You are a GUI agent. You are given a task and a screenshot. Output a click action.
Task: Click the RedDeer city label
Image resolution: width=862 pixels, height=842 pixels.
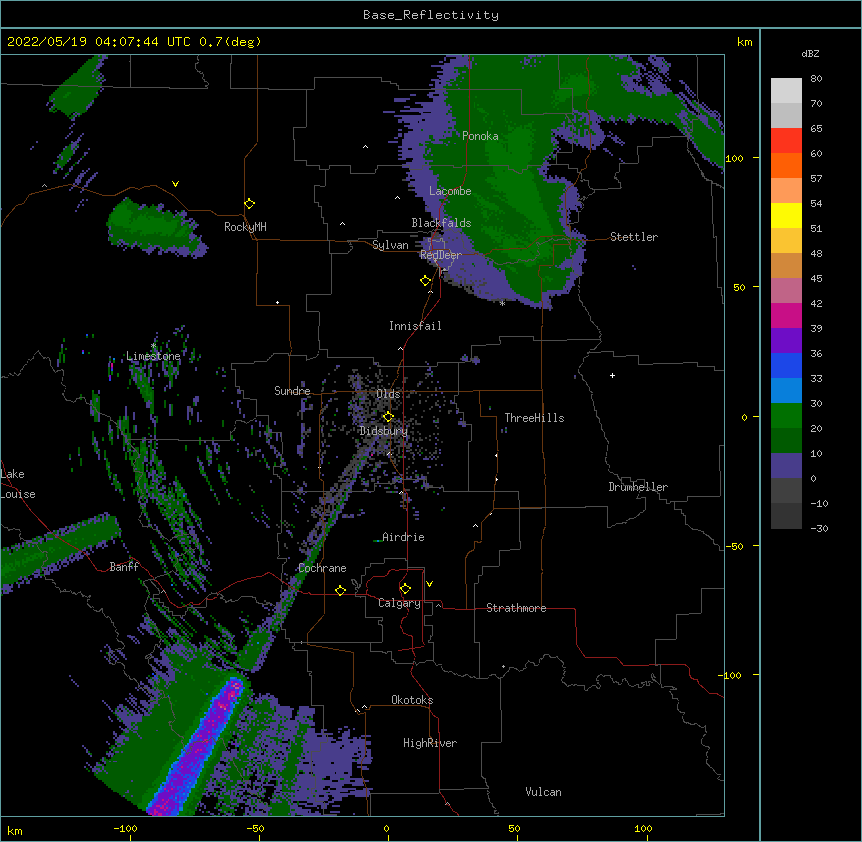coord(441,255)
